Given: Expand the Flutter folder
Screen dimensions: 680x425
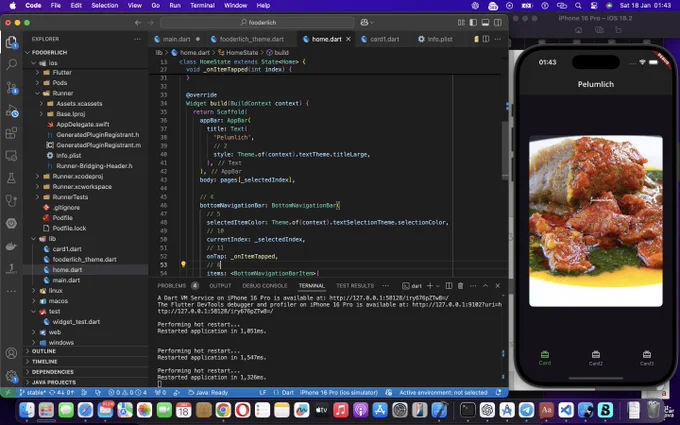Looking at the screenshot, I should click(38, 72).
